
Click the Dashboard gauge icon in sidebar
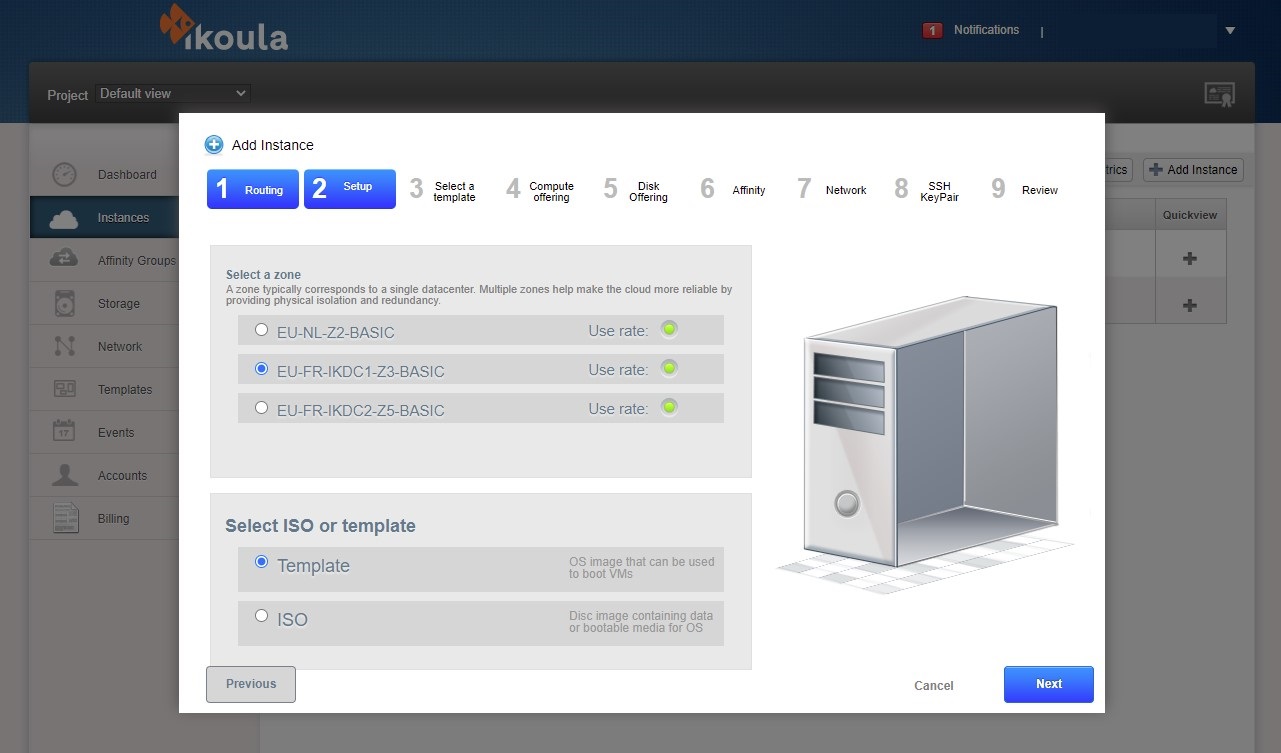tap(64, 174)
